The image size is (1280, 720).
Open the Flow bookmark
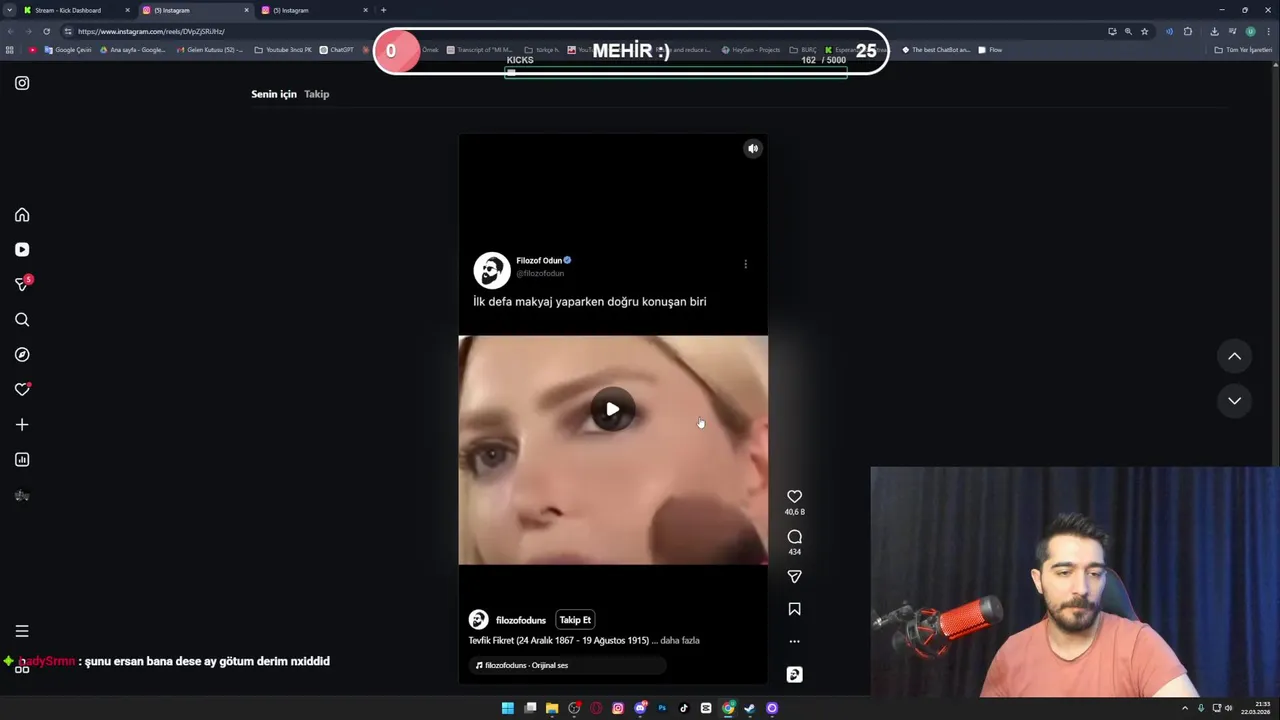[x=990, y=50]
